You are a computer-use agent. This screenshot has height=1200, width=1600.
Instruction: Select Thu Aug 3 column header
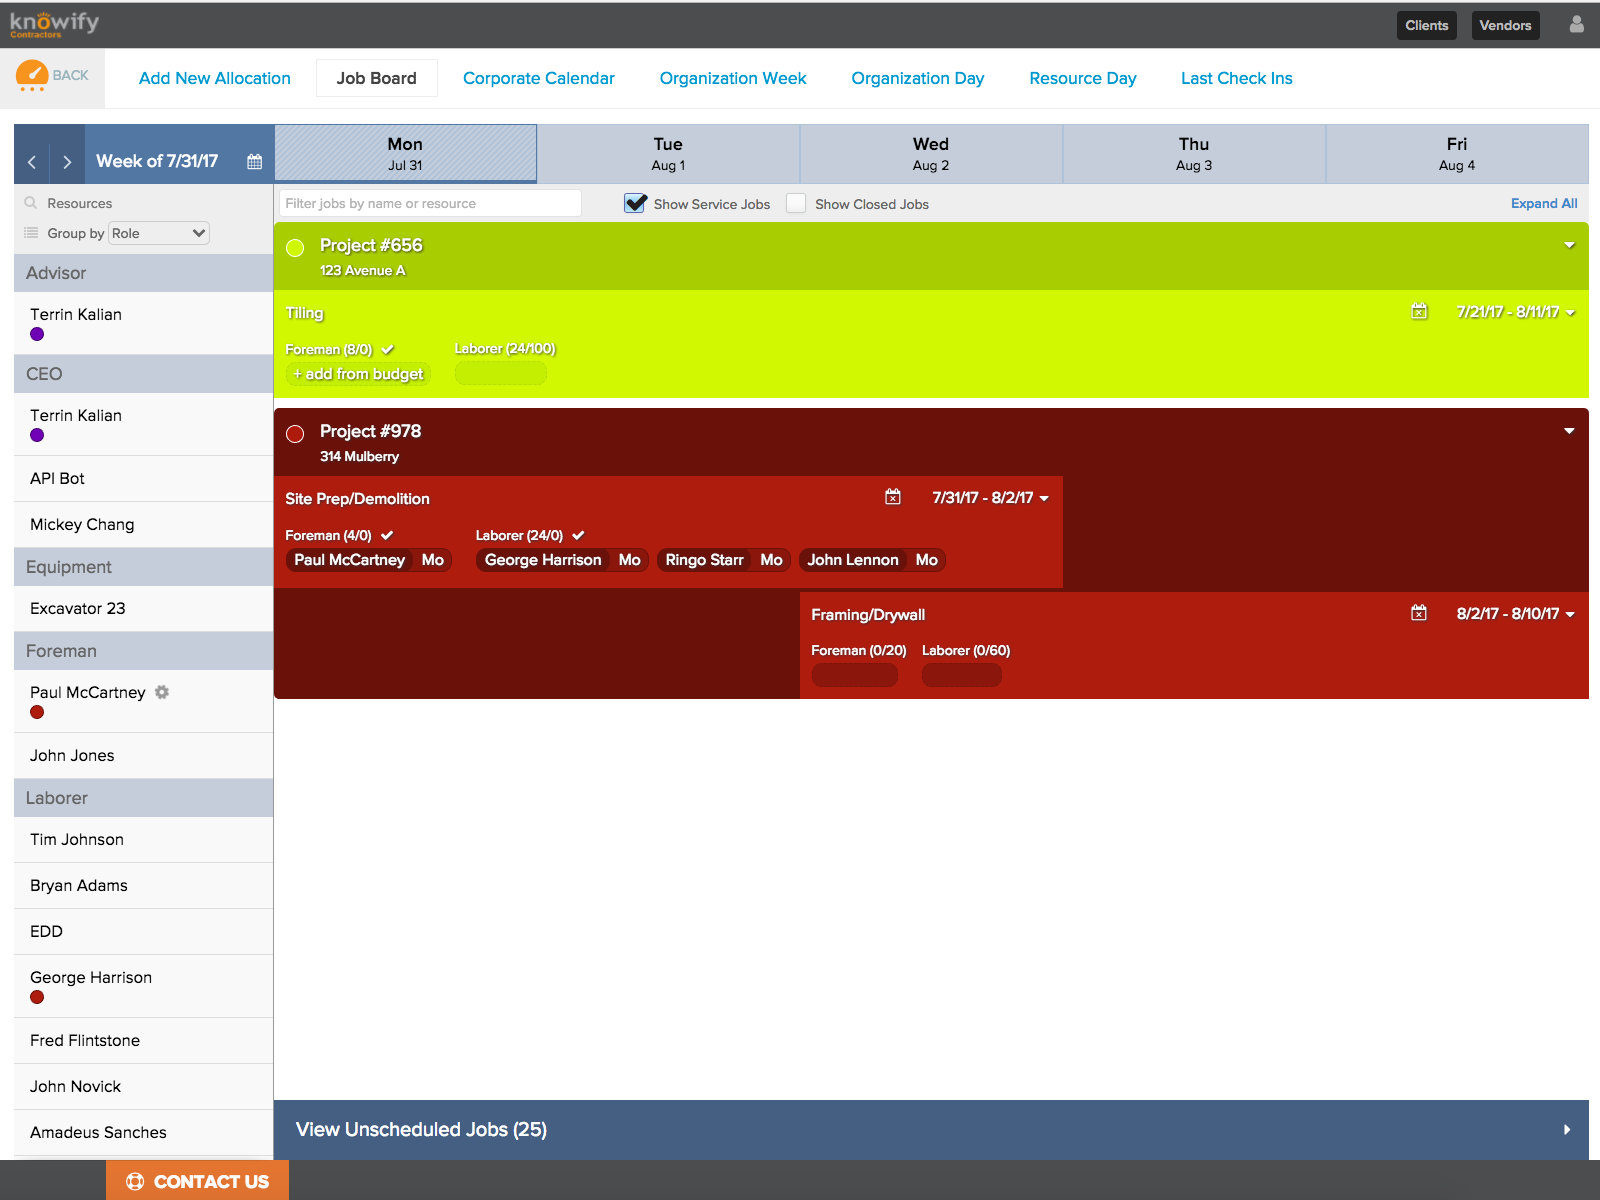(1194, 153)
